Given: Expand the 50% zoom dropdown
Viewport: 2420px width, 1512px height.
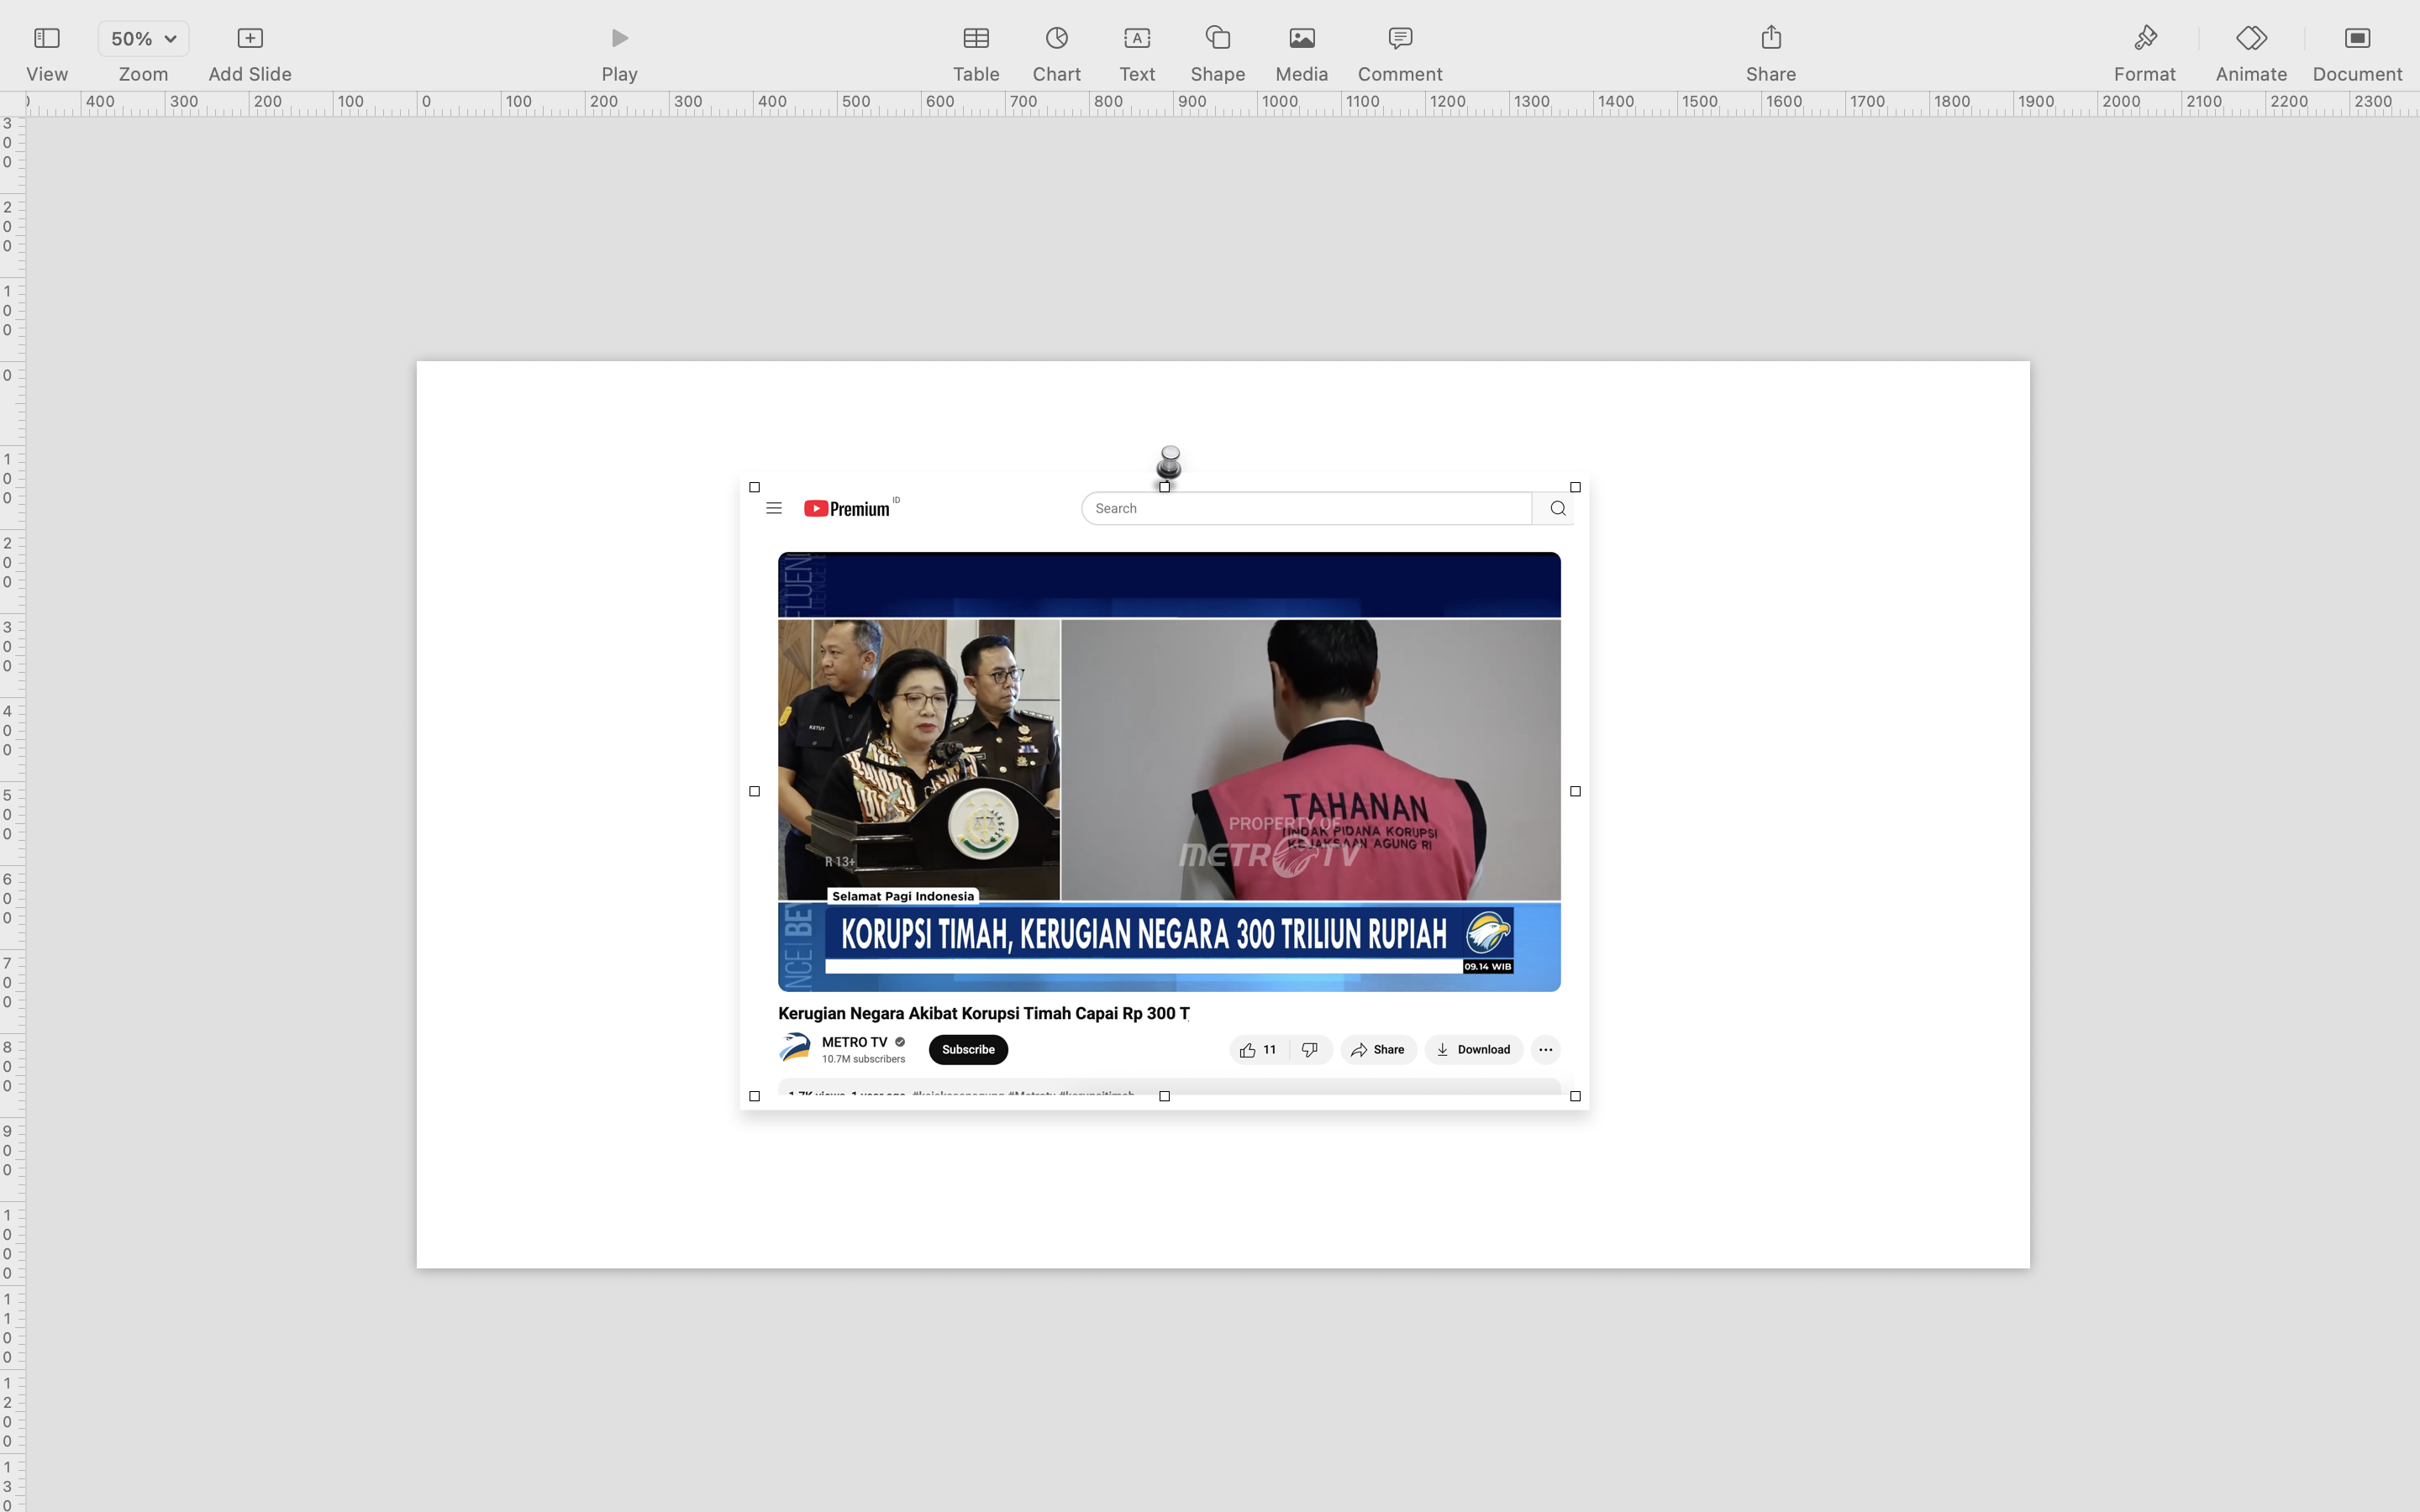Looking at the screenshot, I should coord(143,39).
